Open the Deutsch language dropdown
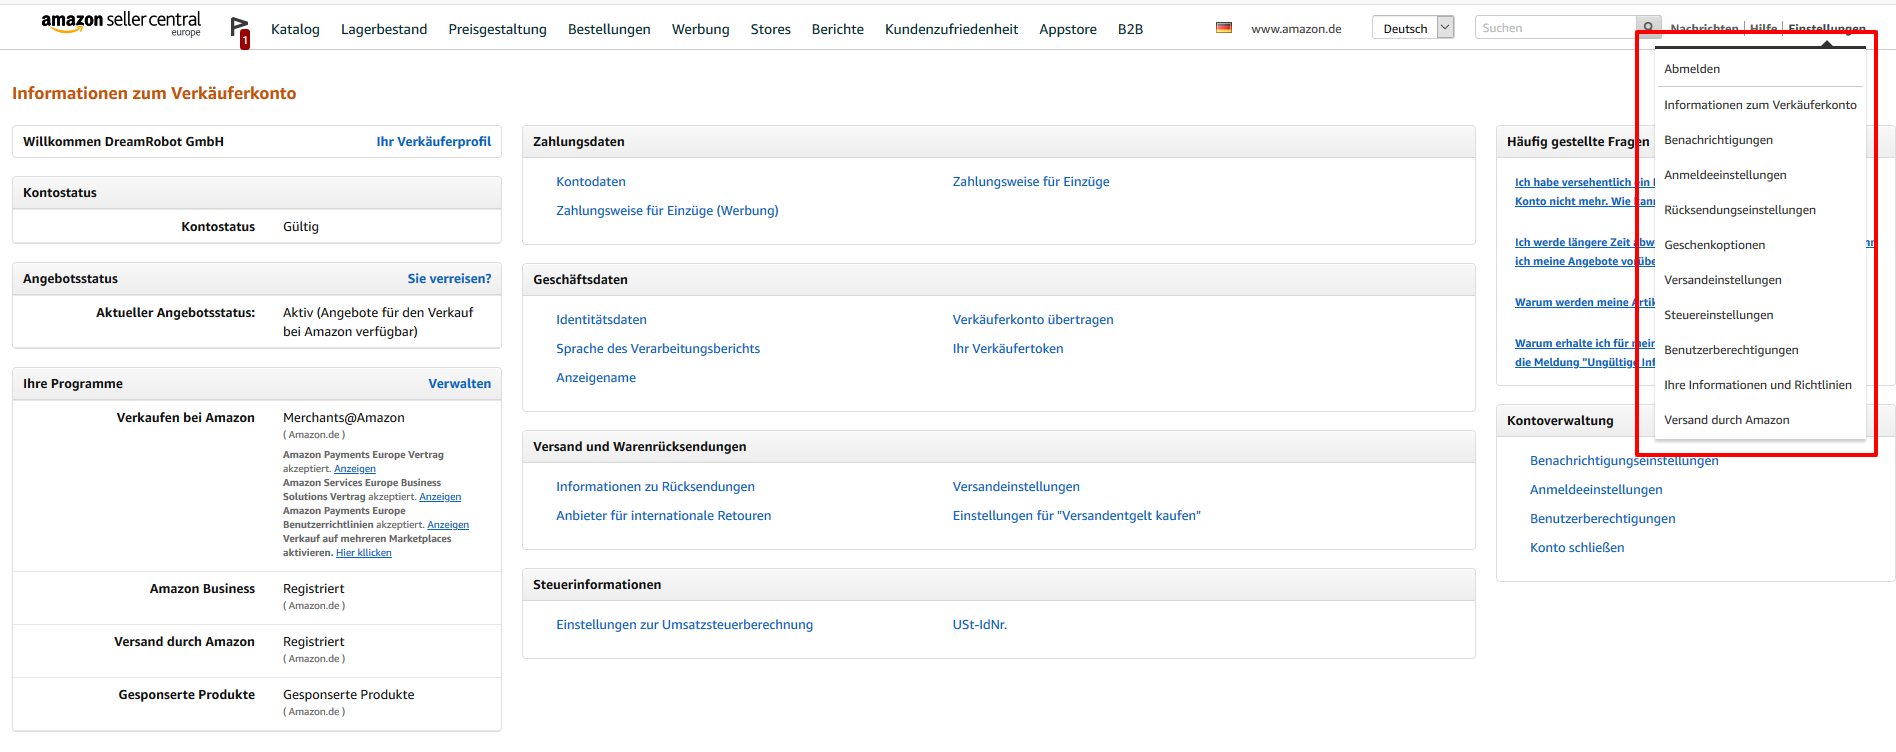1896x752 pixels. pyautogui.click(x=1413, y=28)
